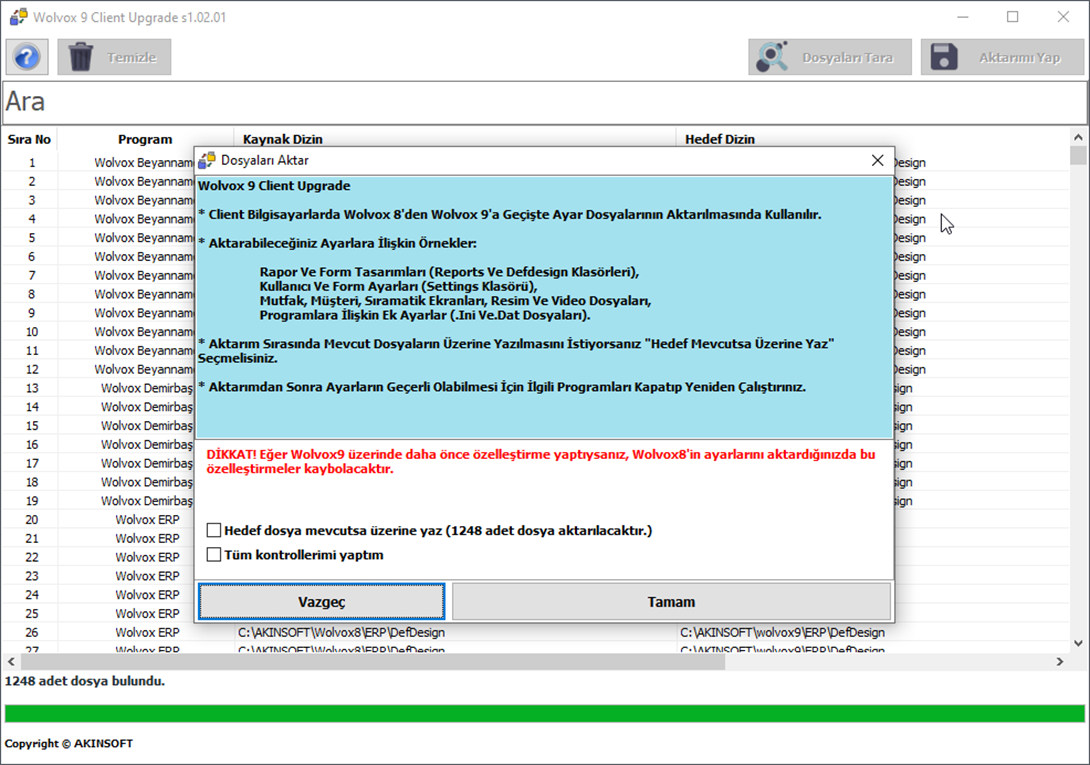Maximize the main window
This screenshot has height=765, width=1090.
click(1013, 17)
